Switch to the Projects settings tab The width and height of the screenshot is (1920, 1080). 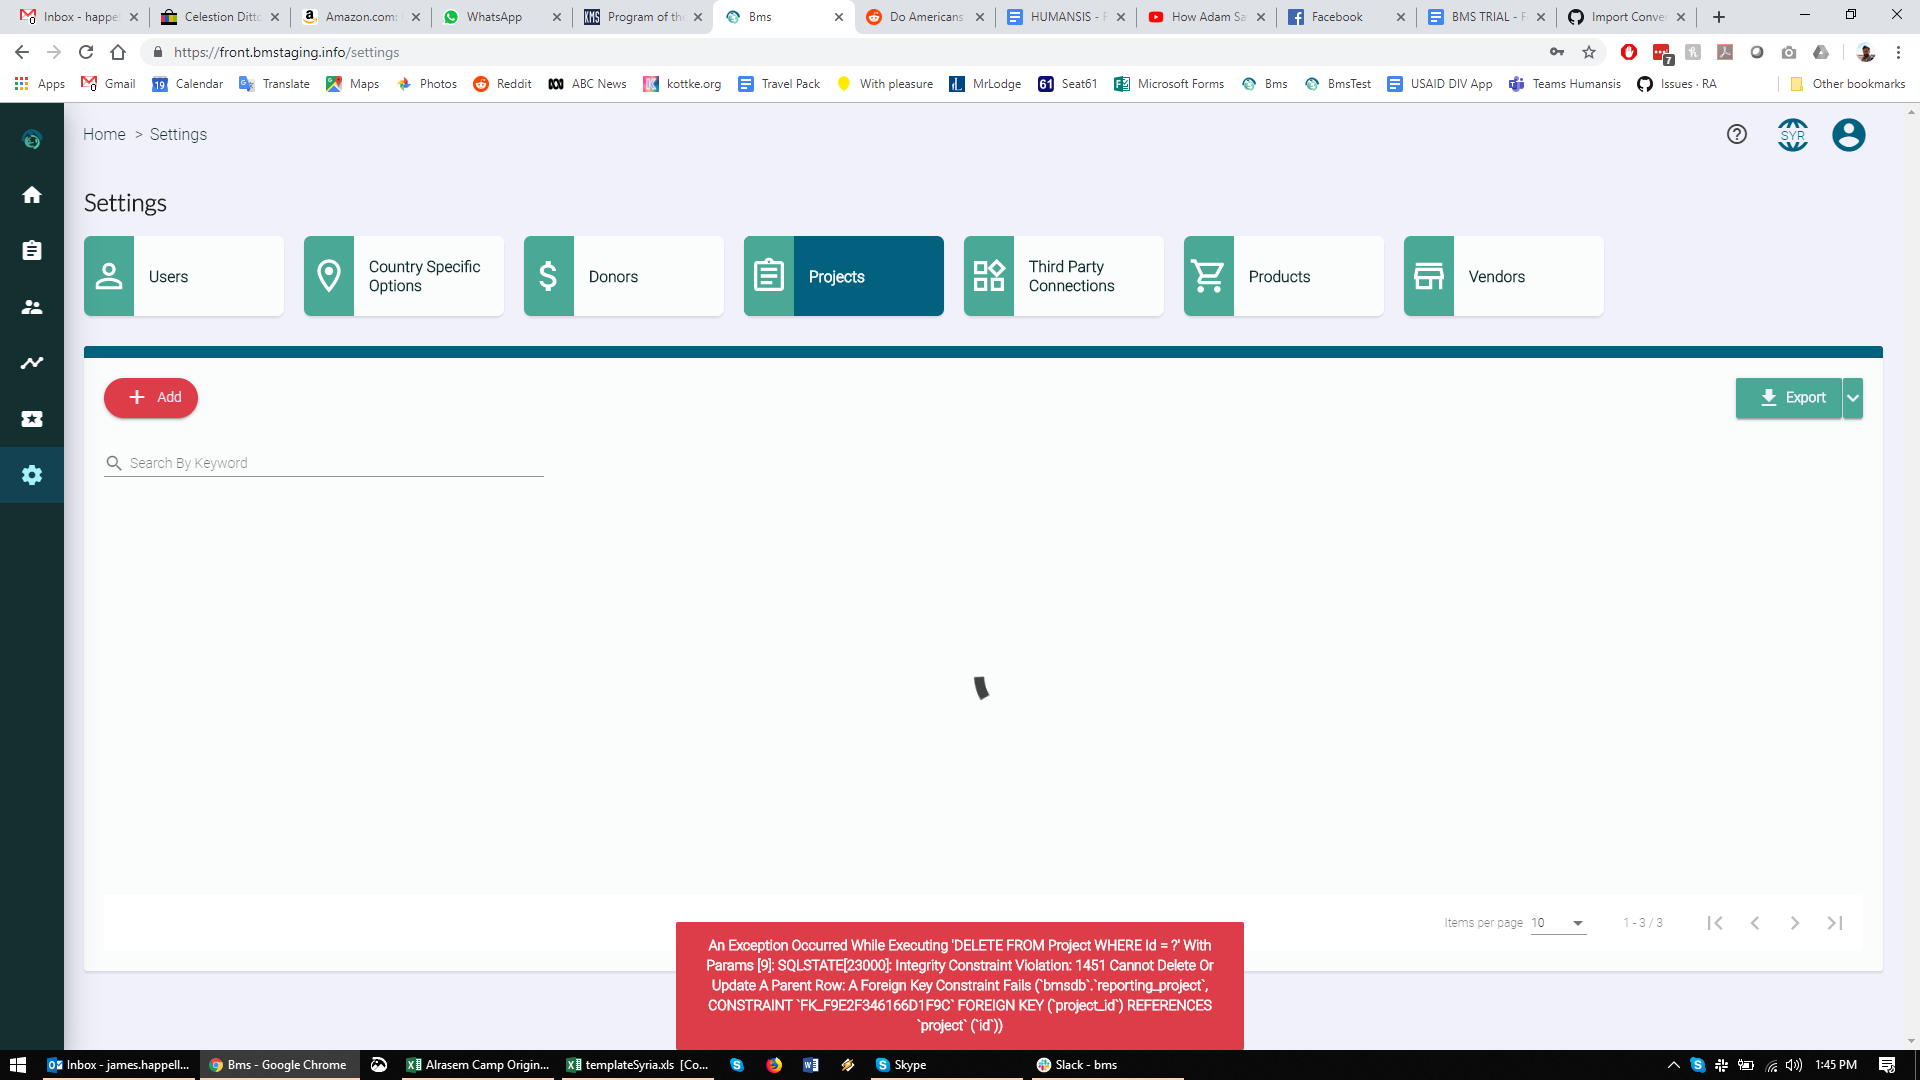[x=843, y=276]
